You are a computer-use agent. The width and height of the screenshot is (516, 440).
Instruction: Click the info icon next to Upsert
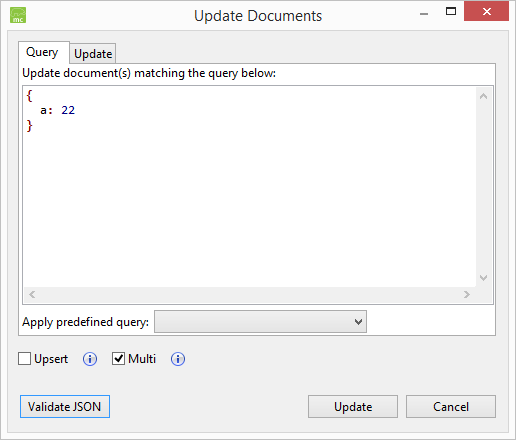(x=90, y=359)
